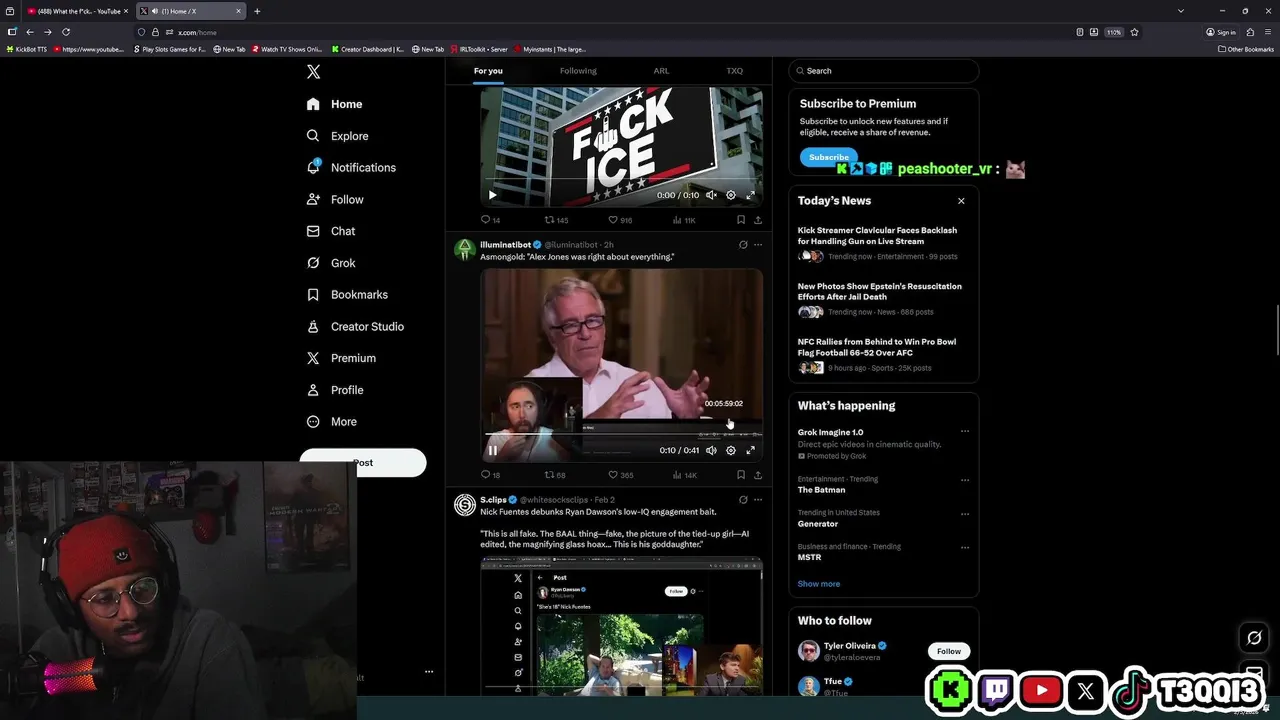Open Kick Streamer Clavicular news story

coord(877,236)
